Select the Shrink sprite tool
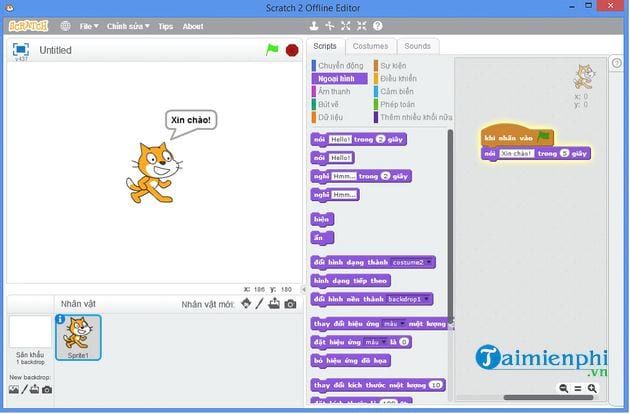 (362, 26)
